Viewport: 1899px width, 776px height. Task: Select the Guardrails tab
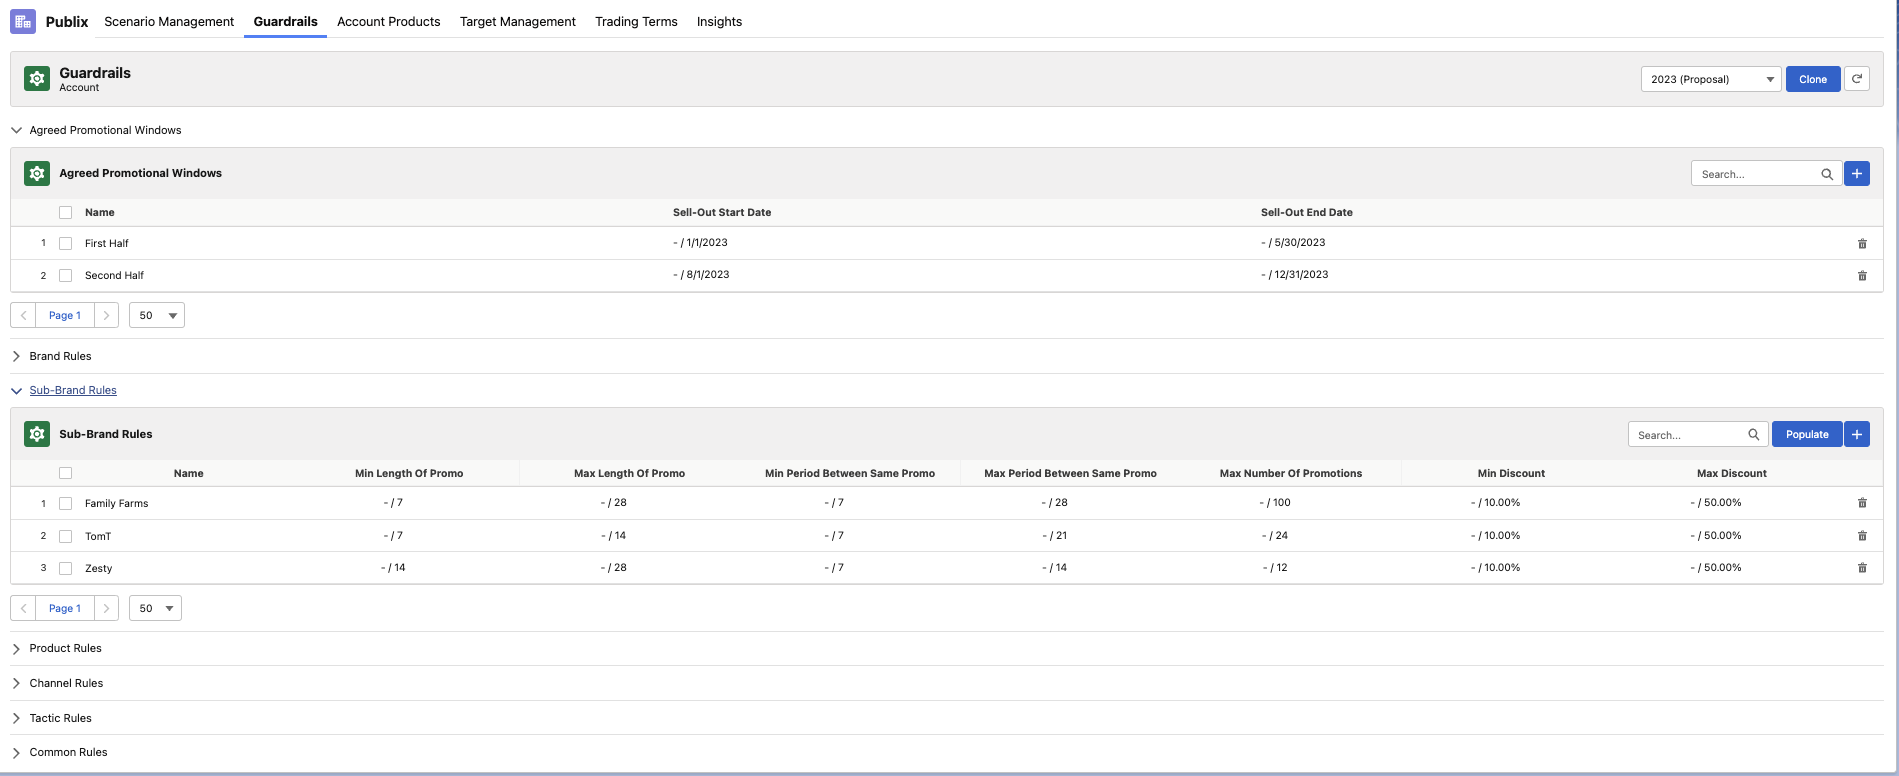point(285,21)
